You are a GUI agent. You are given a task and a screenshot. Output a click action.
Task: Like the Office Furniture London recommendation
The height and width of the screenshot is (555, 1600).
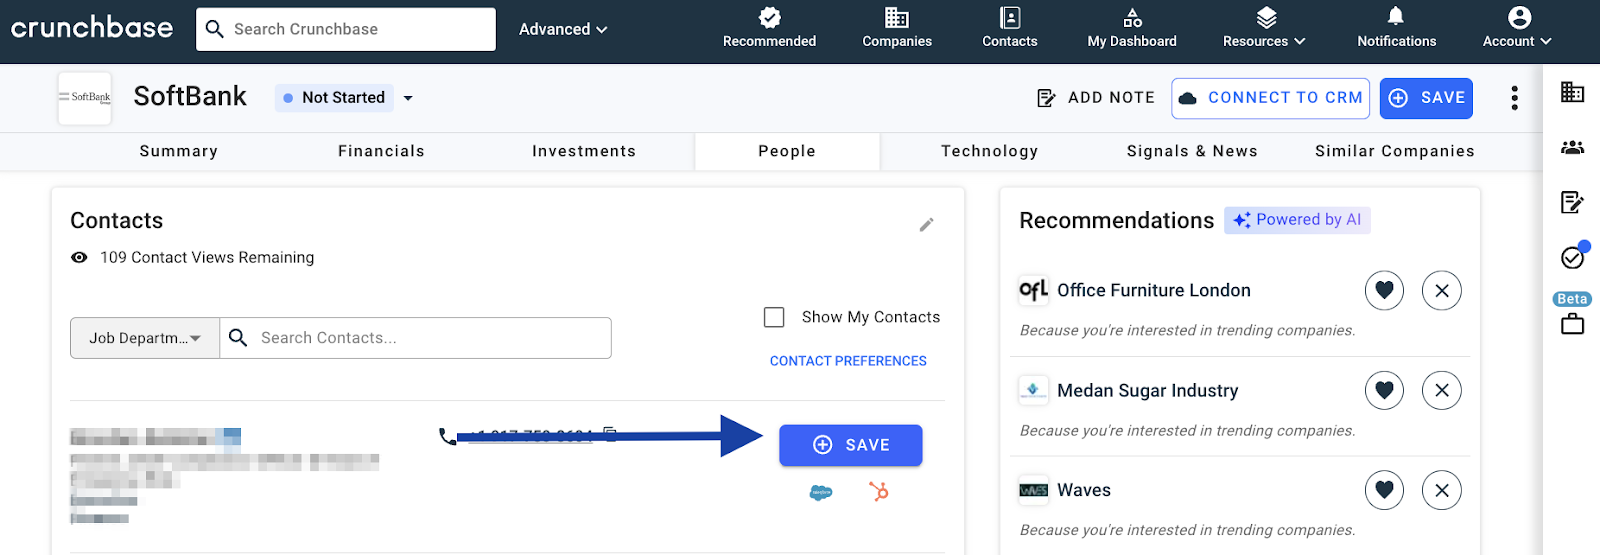point(1384,290)
